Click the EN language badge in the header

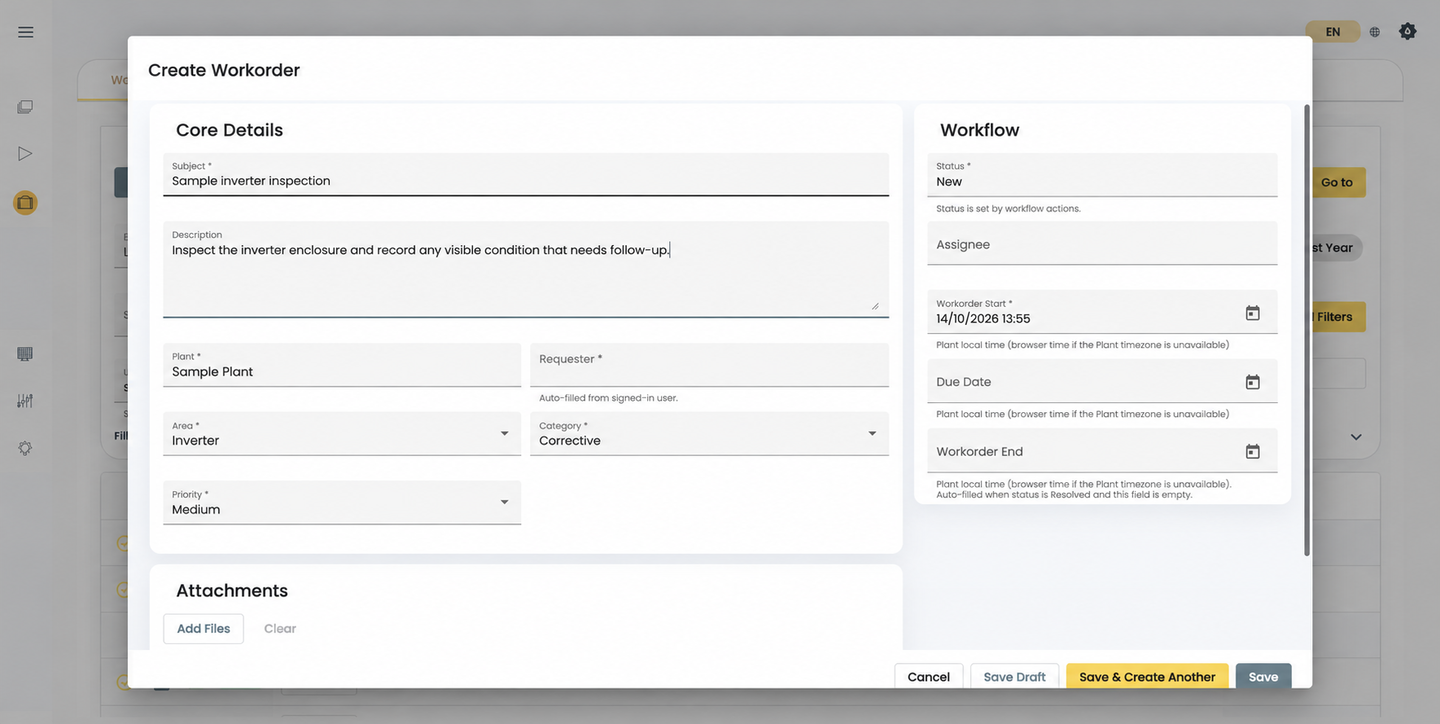[1333, 32]
